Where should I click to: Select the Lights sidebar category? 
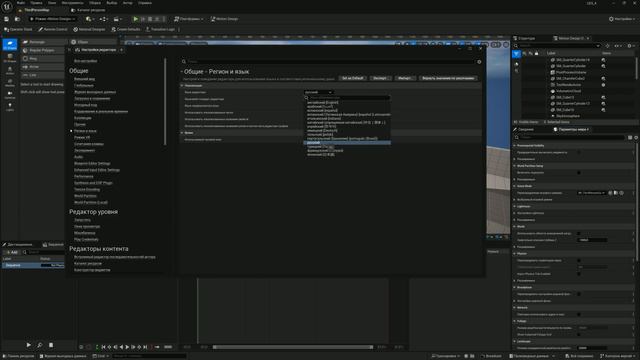click(x=10, y=107)
